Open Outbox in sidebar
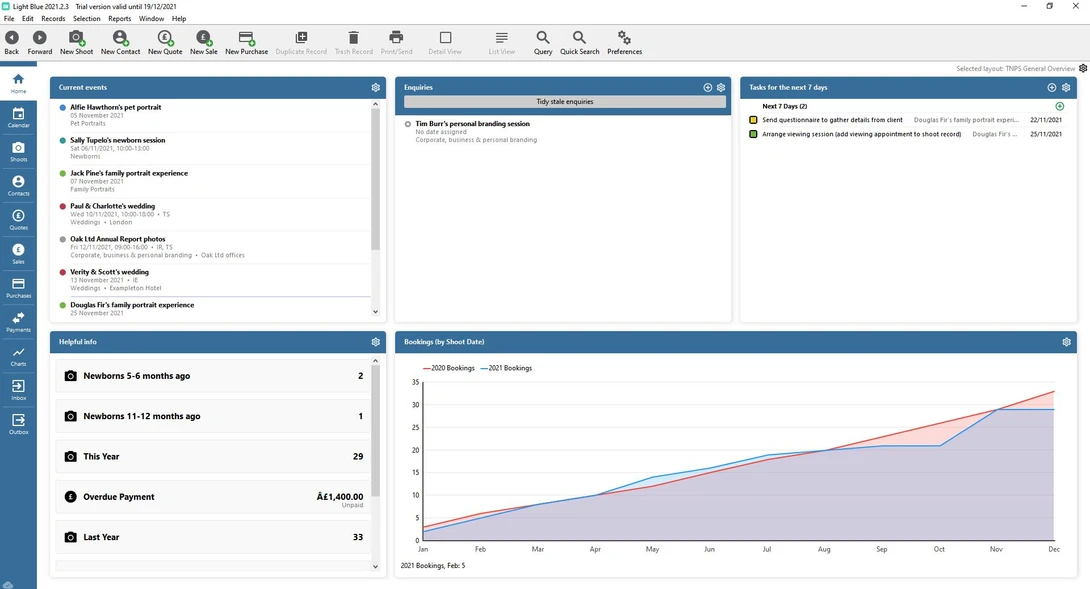 pos(18,423)
